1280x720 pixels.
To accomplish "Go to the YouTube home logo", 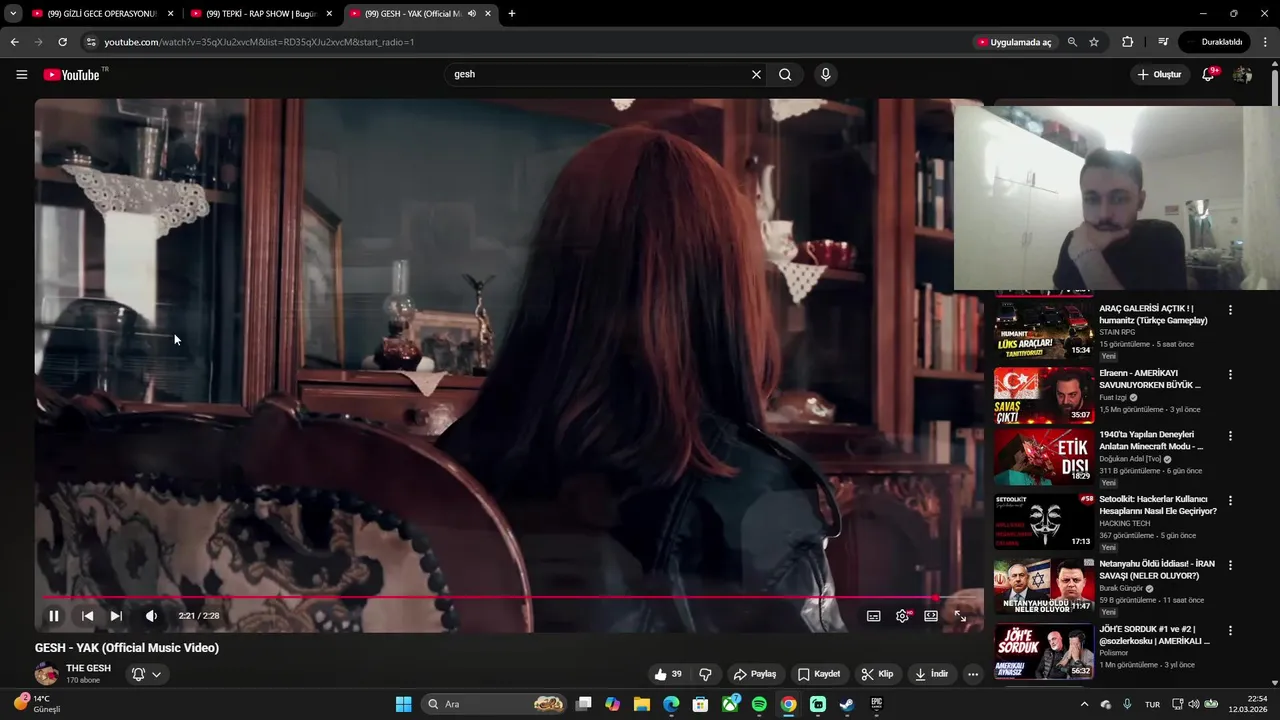I will coord(72,75).
